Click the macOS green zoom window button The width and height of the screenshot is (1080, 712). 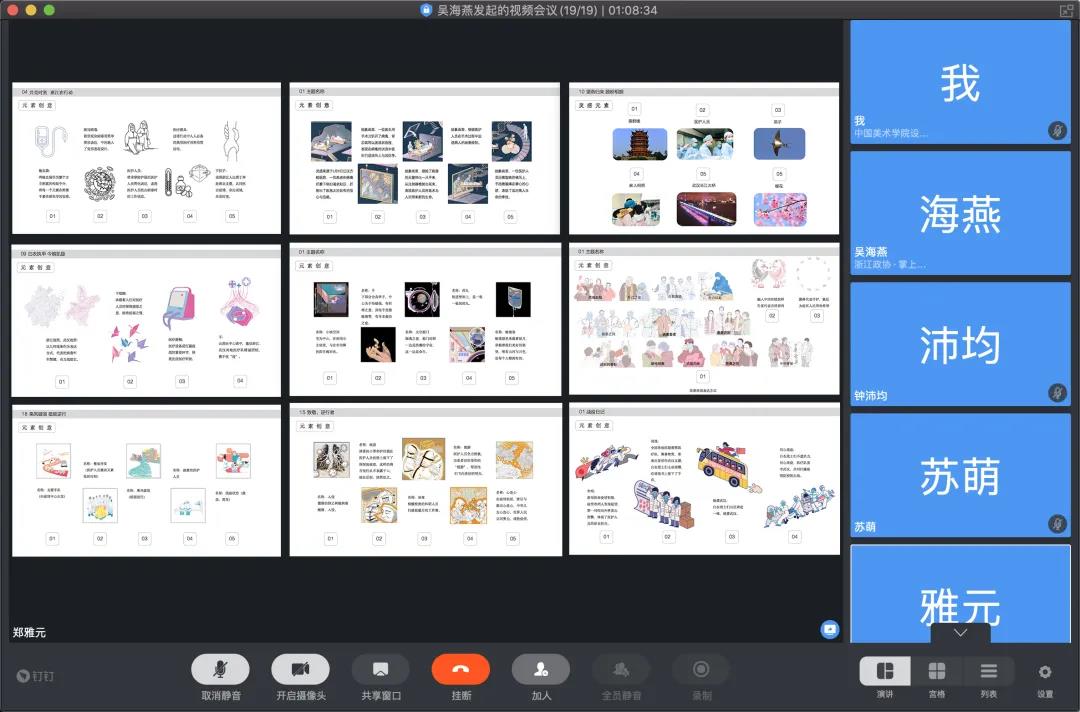click(48, 10)
